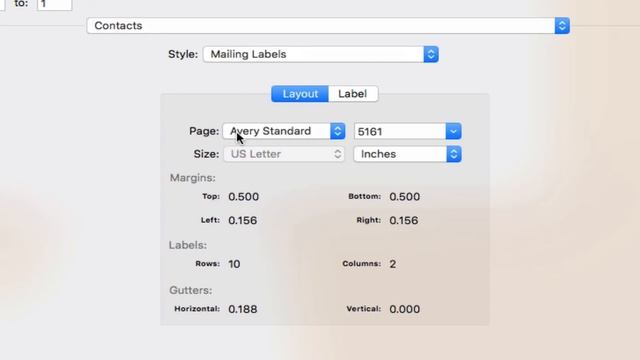Click the Columns value 2
The width and height of the screenshot is (640, 360).
click(393, 264)
